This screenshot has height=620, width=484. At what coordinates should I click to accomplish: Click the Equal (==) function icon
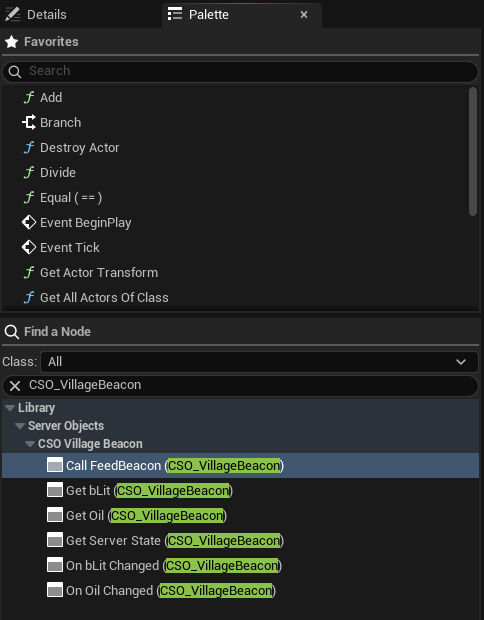[29, 197]
